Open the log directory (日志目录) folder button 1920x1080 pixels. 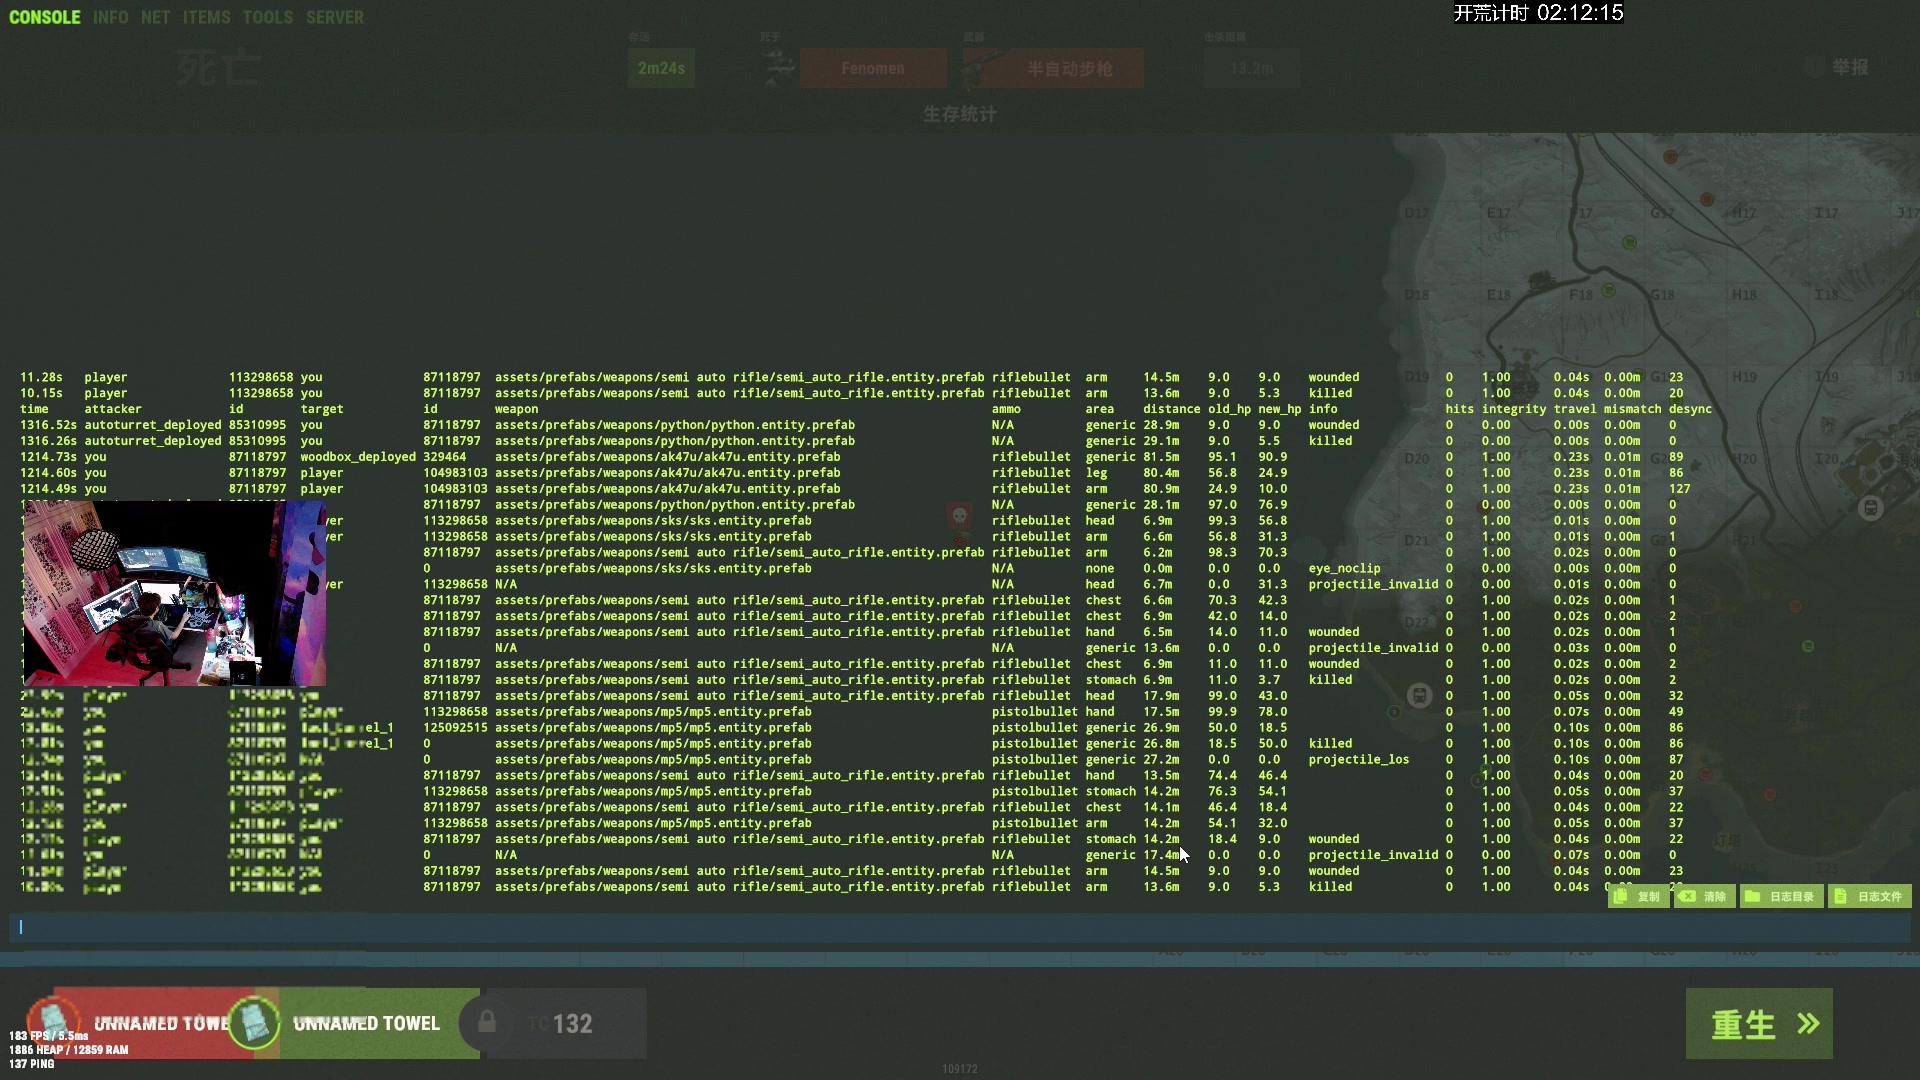pyautogui.click(x=1781, y=897)
